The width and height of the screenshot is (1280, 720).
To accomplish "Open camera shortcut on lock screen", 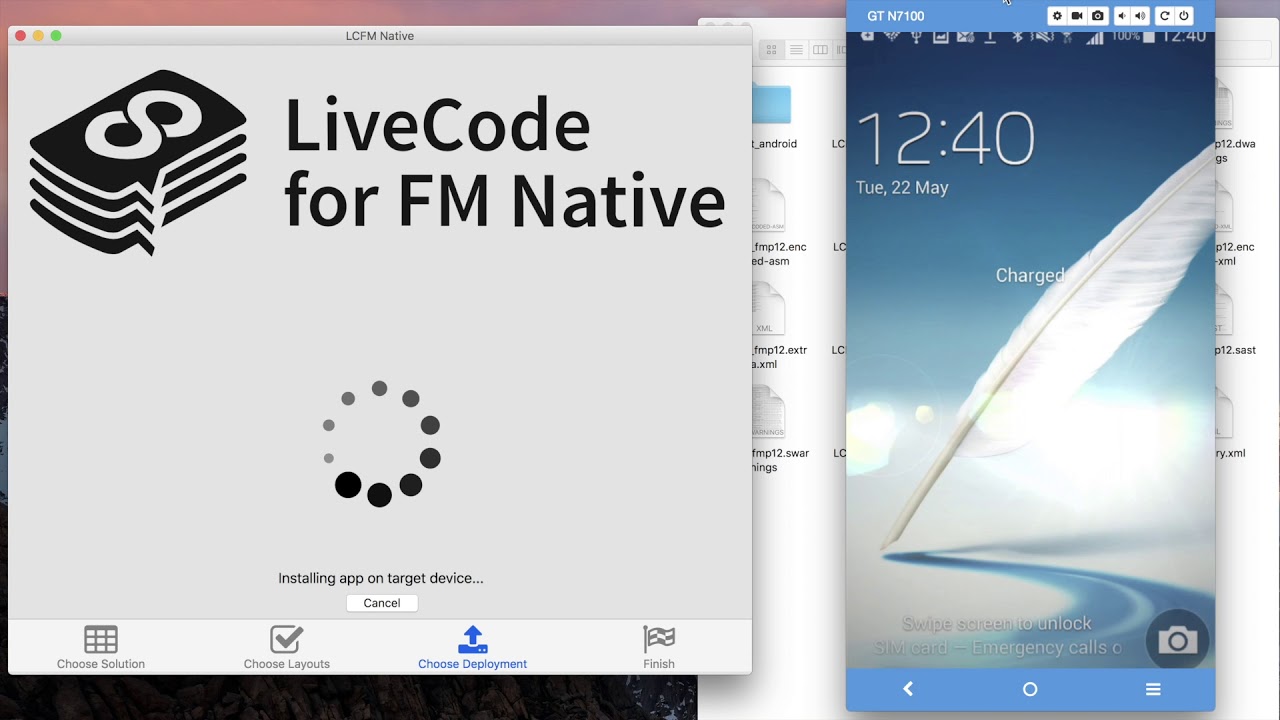I will [1177, 640].
